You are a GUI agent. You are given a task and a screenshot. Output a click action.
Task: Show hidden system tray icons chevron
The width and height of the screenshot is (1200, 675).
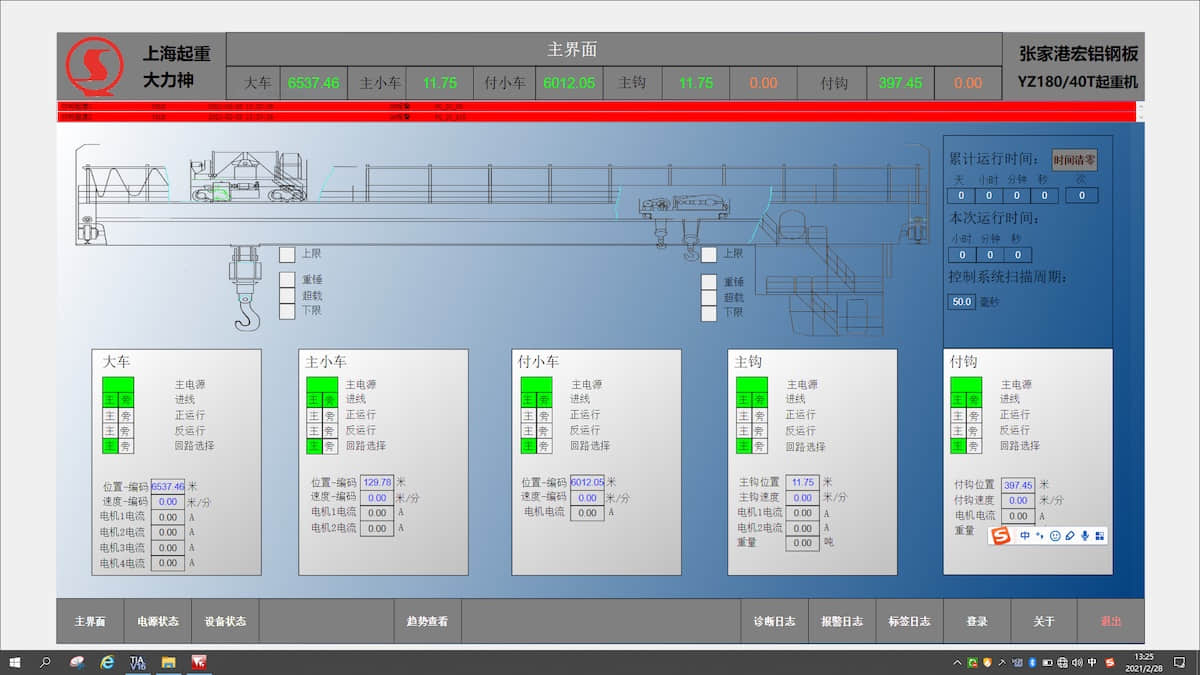click(958, 662)
